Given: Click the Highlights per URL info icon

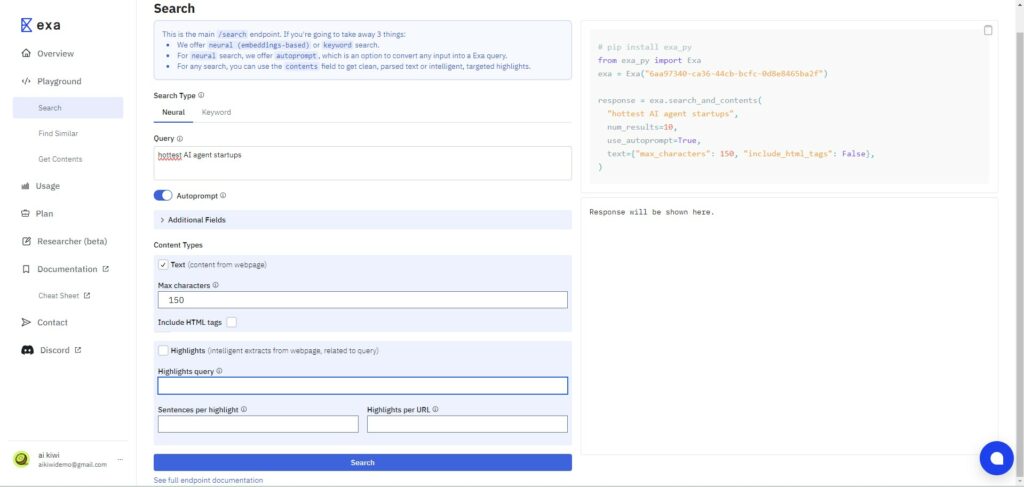Looking at the screenshot, I should [435, 409].
